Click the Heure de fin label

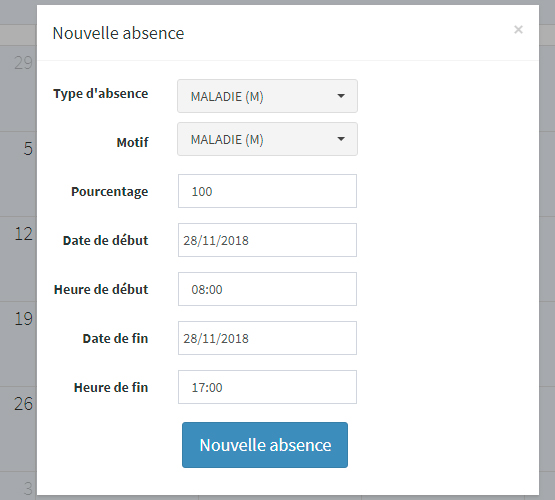111,387
